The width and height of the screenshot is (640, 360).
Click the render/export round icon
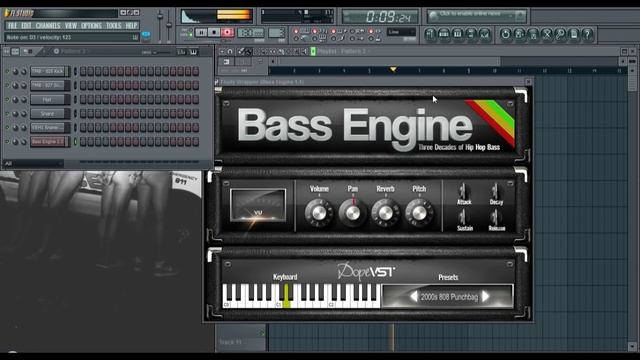(x=533, y=34)
